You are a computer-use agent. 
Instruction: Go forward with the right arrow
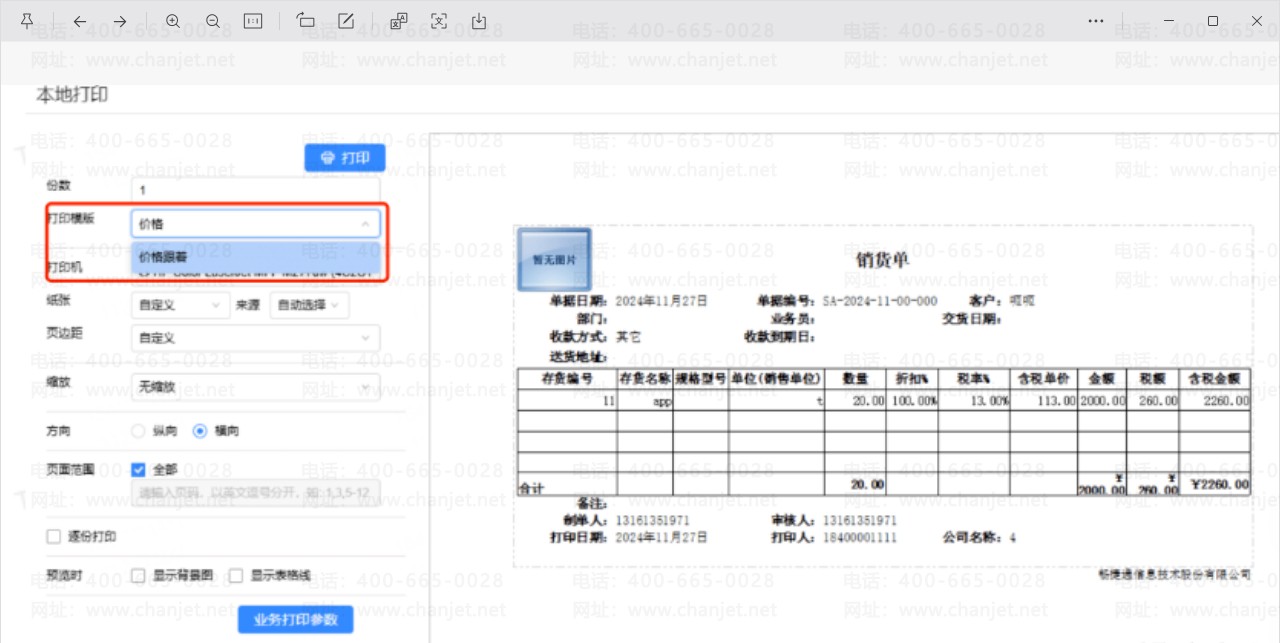(120, 20)
